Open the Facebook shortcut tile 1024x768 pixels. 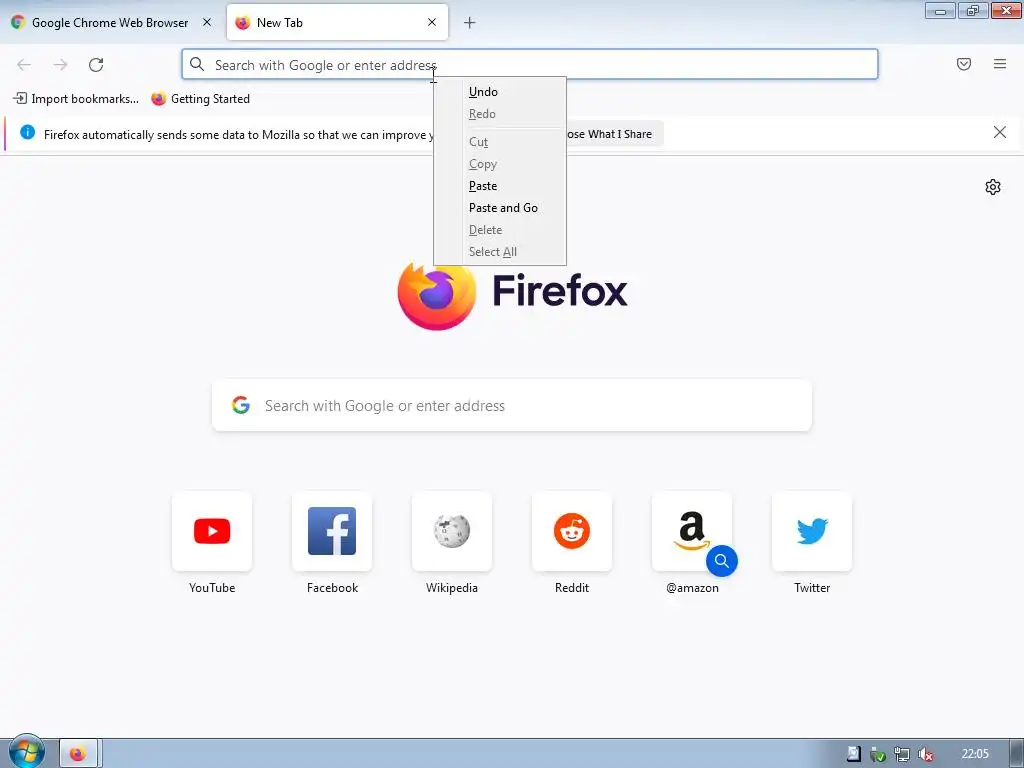pos(332,532)
